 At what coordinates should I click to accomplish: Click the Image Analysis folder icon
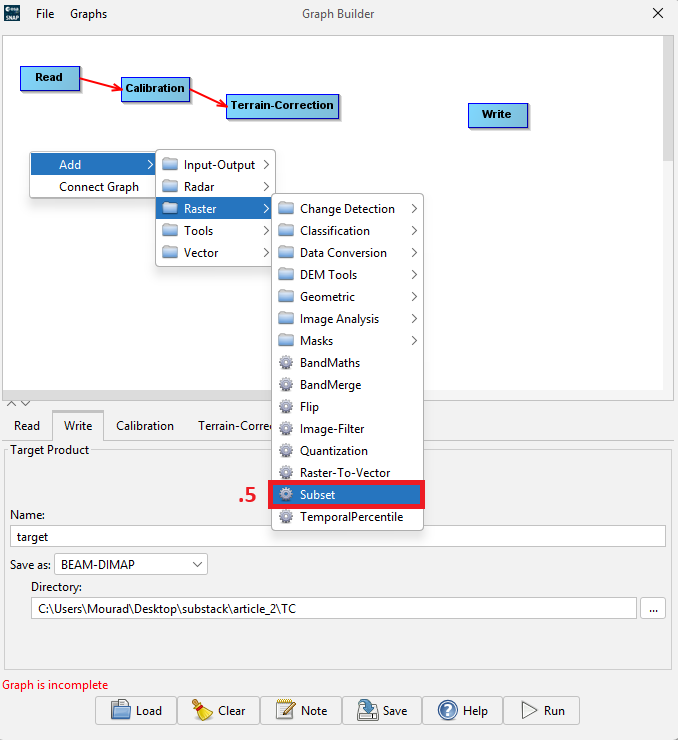pos(286,319)
